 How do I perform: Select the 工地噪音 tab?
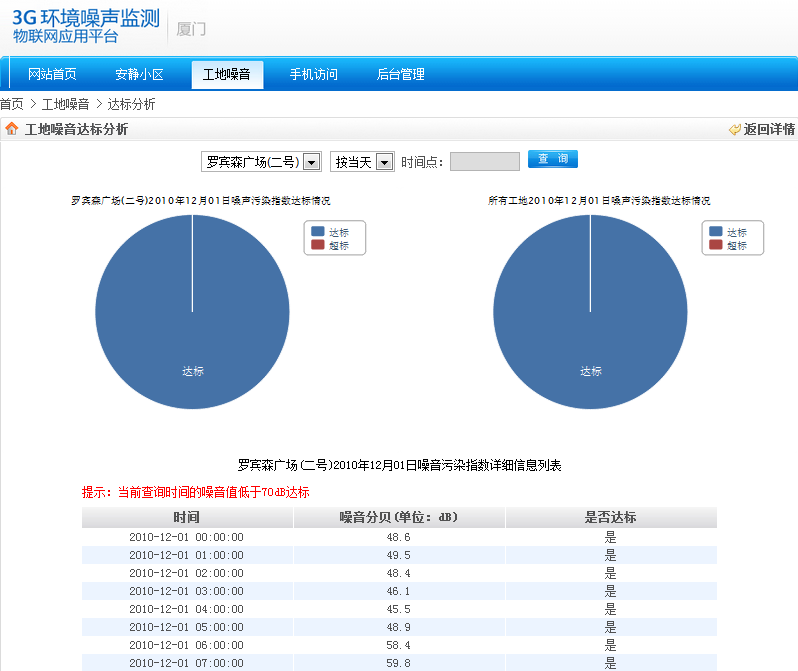tap(227, 74)
